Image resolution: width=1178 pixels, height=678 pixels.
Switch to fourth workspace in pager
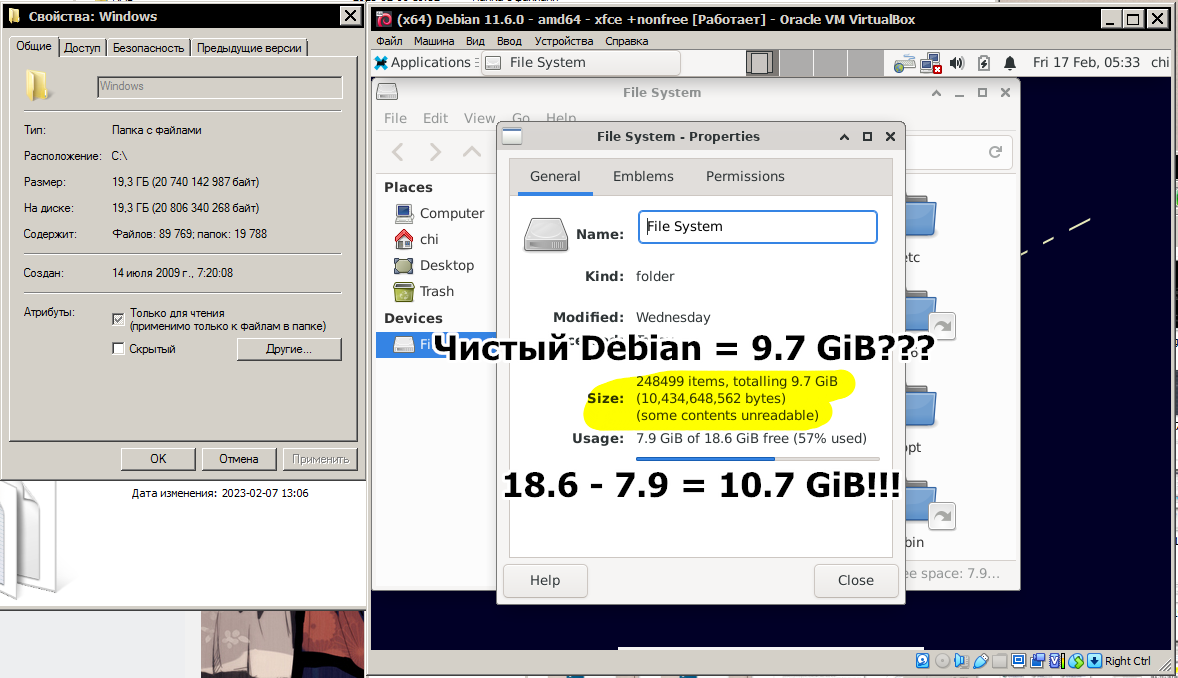[x=865, y=62]
